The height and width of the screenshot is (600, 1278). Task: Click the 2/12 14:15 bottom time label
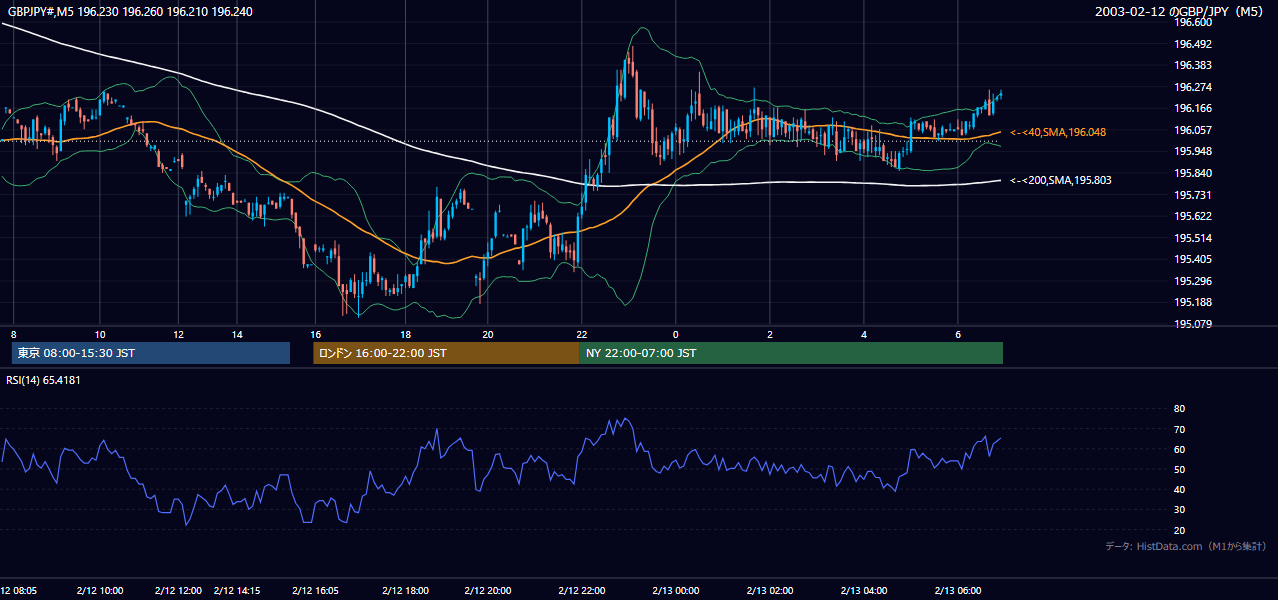(x=237, y=591)
